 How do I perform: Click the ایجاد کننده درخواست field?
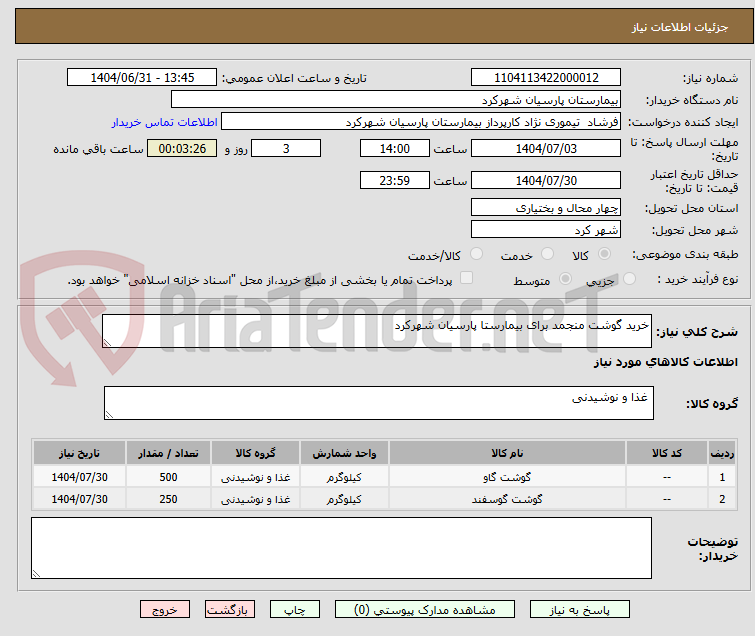pyautogui.click(x=421, y=122)
